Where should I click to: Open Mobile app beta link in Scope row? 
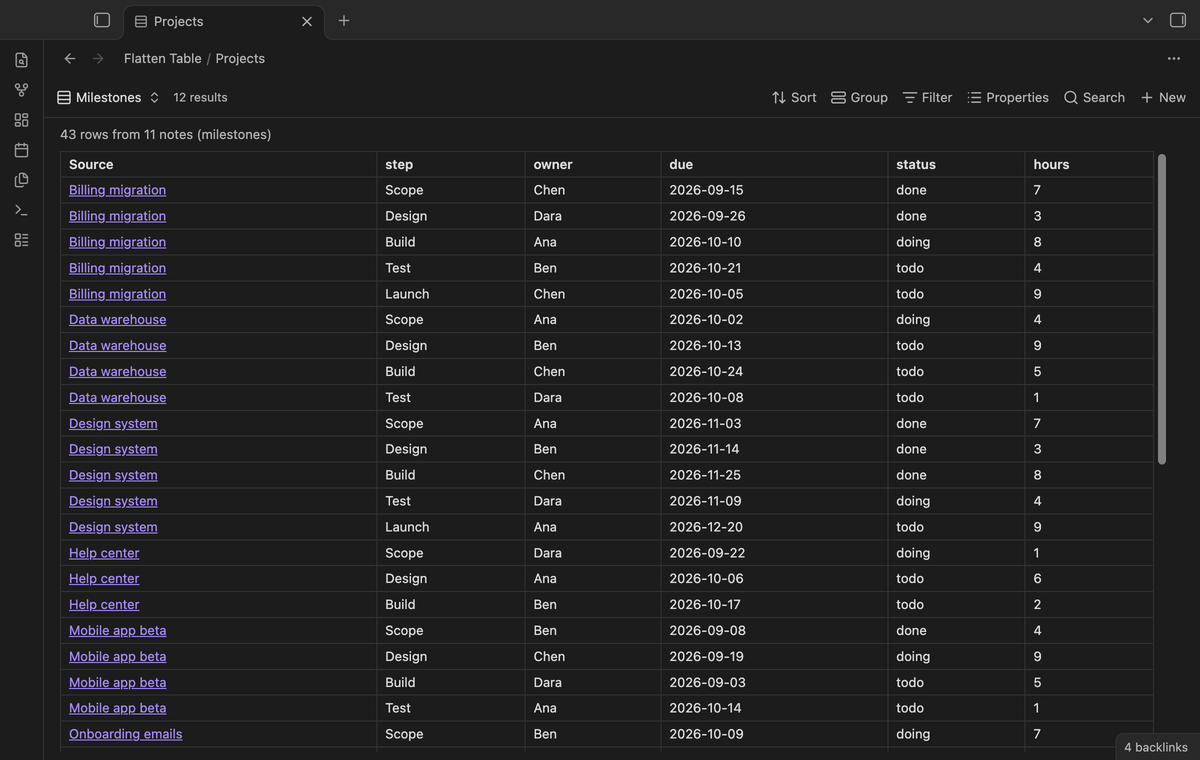tap(117, 630)
